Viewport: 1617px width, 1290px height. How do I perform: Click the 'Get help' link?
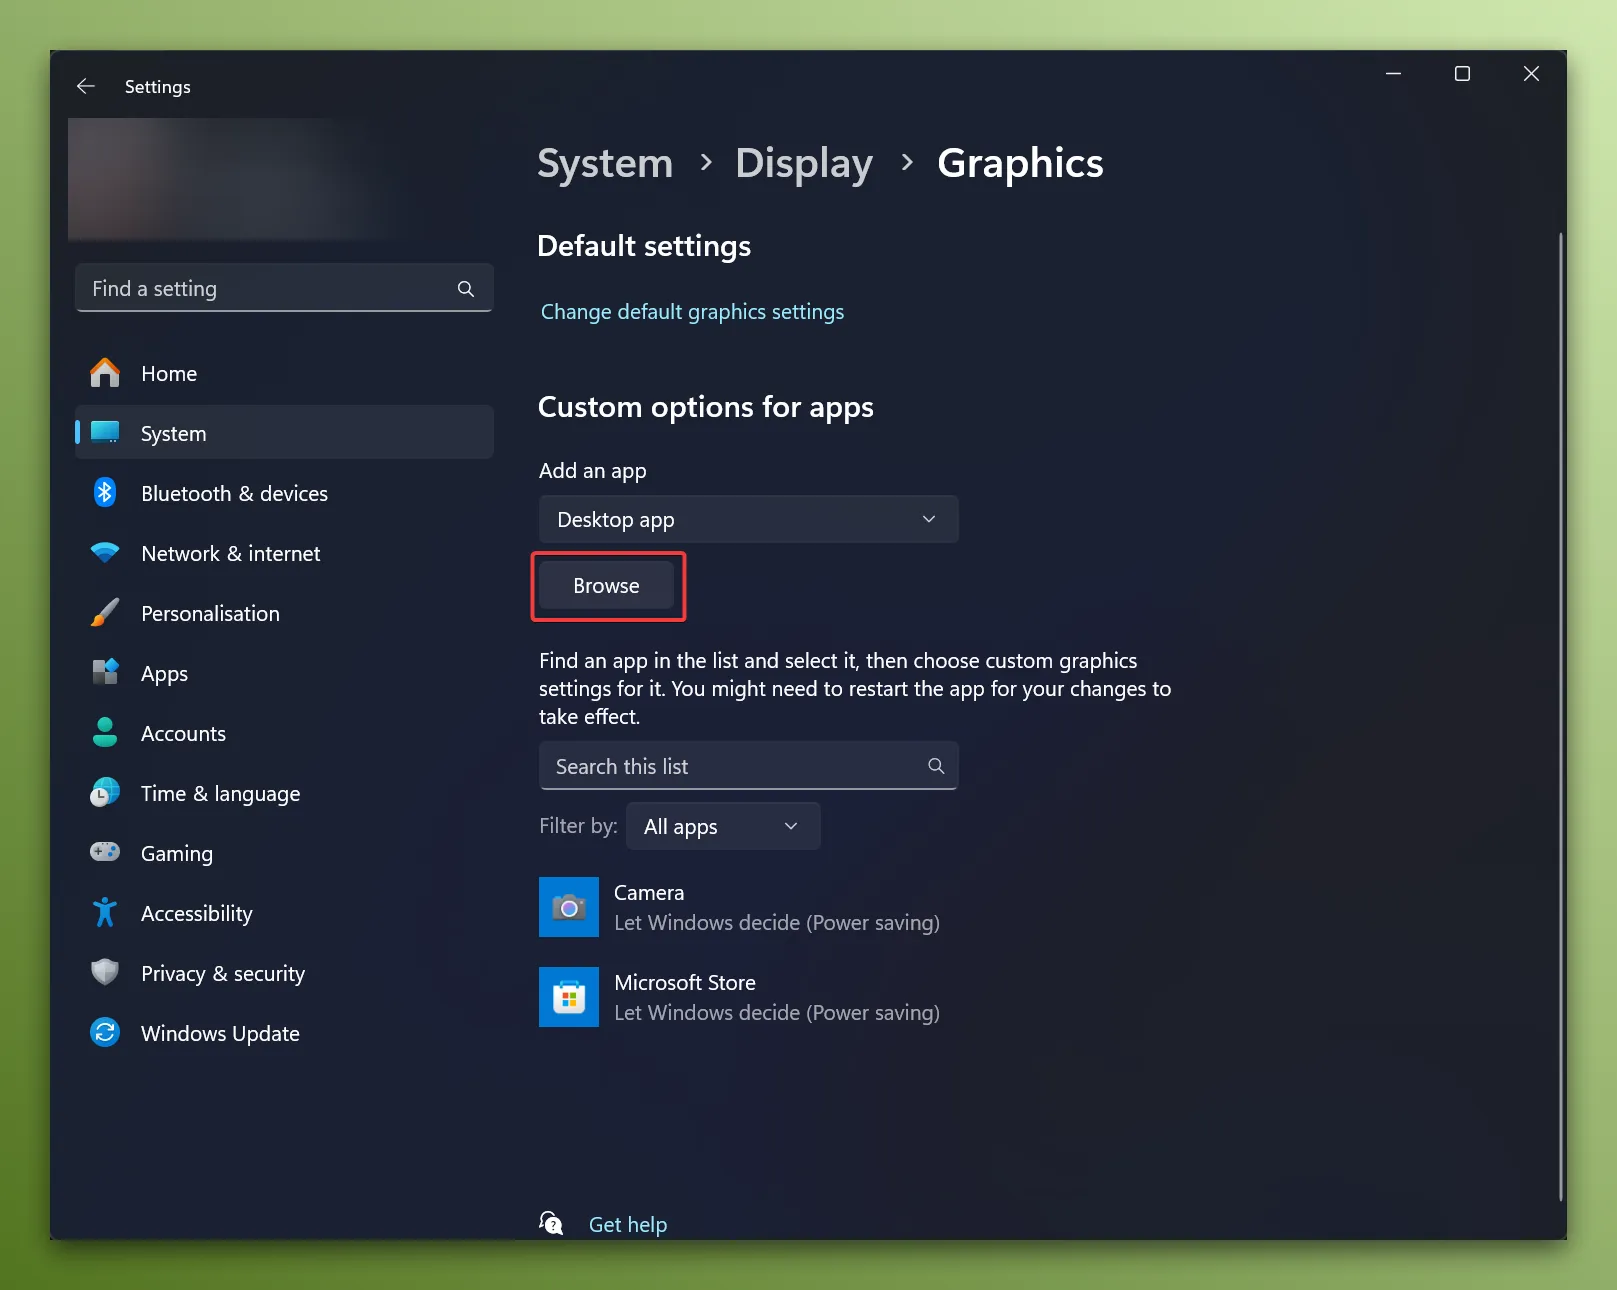(627, 1224)
